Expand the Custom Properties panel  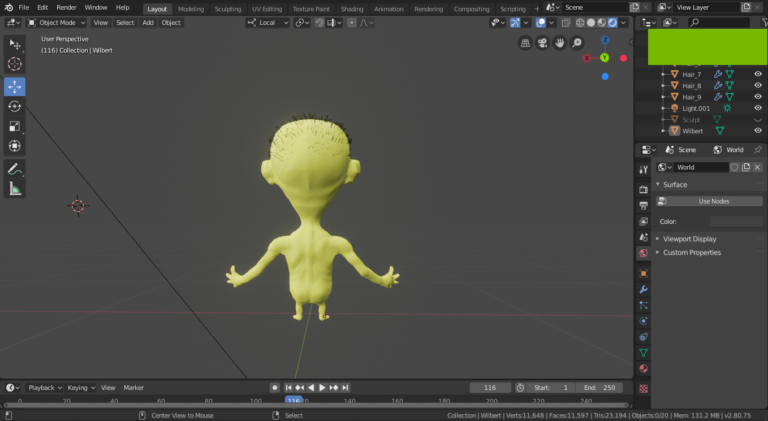coord(691,252)
